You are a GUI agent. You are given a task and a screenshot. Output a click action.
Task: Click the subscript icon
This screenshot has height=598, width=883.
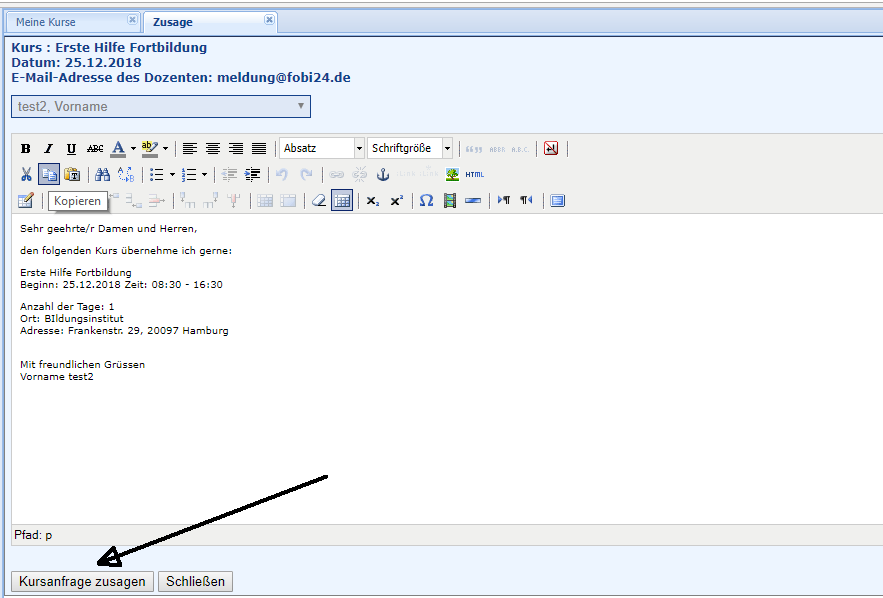tap(372, 200)
